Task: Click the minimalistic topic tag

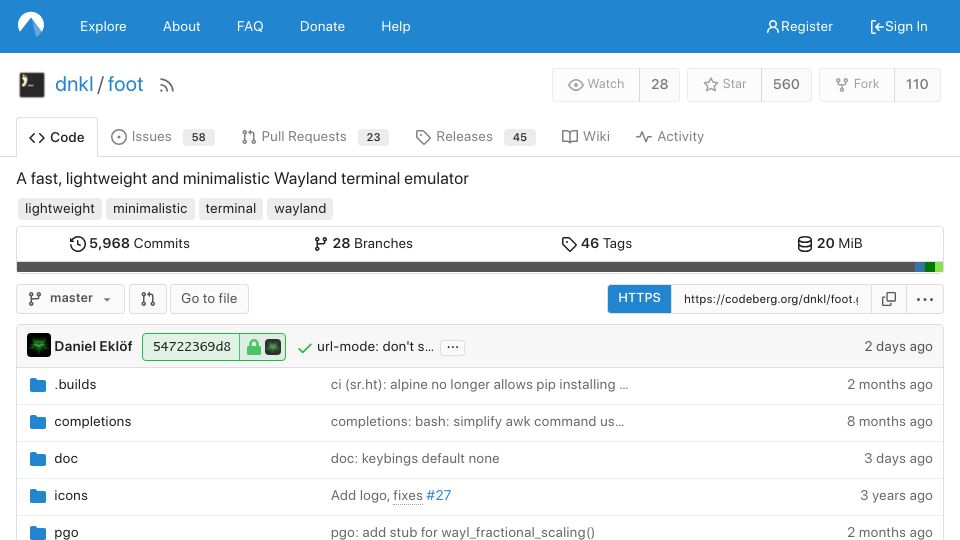Action: click(x=150, y=209)
